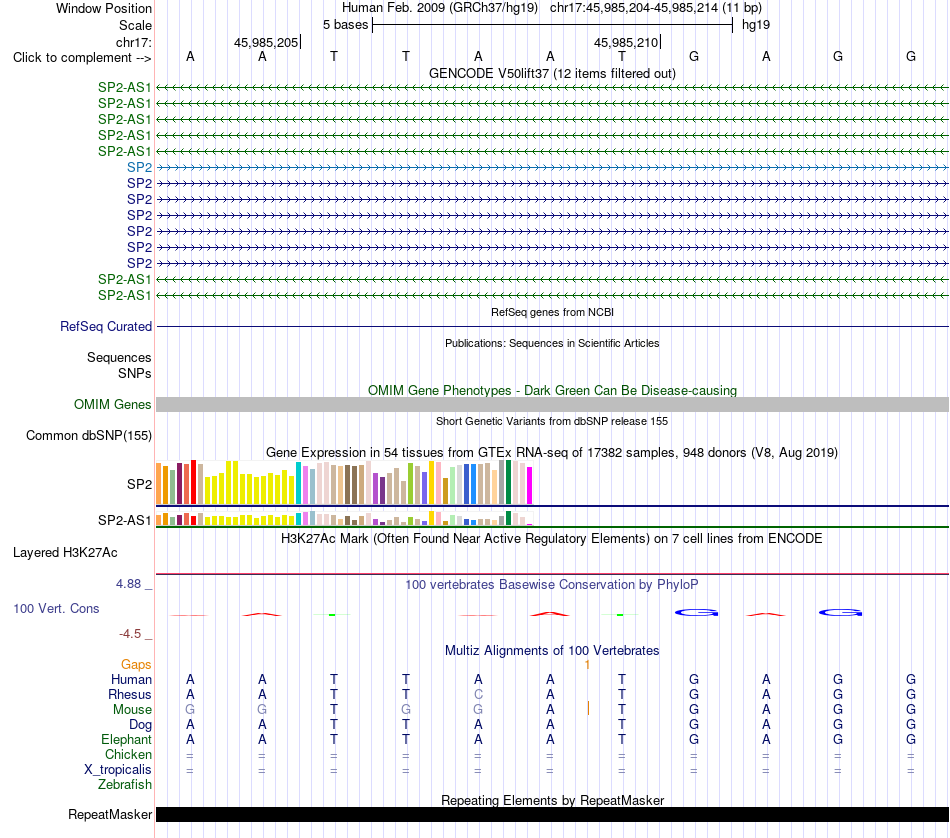
Task: Click the 'Elephant' alignment row label
Action: click(126, 739)
